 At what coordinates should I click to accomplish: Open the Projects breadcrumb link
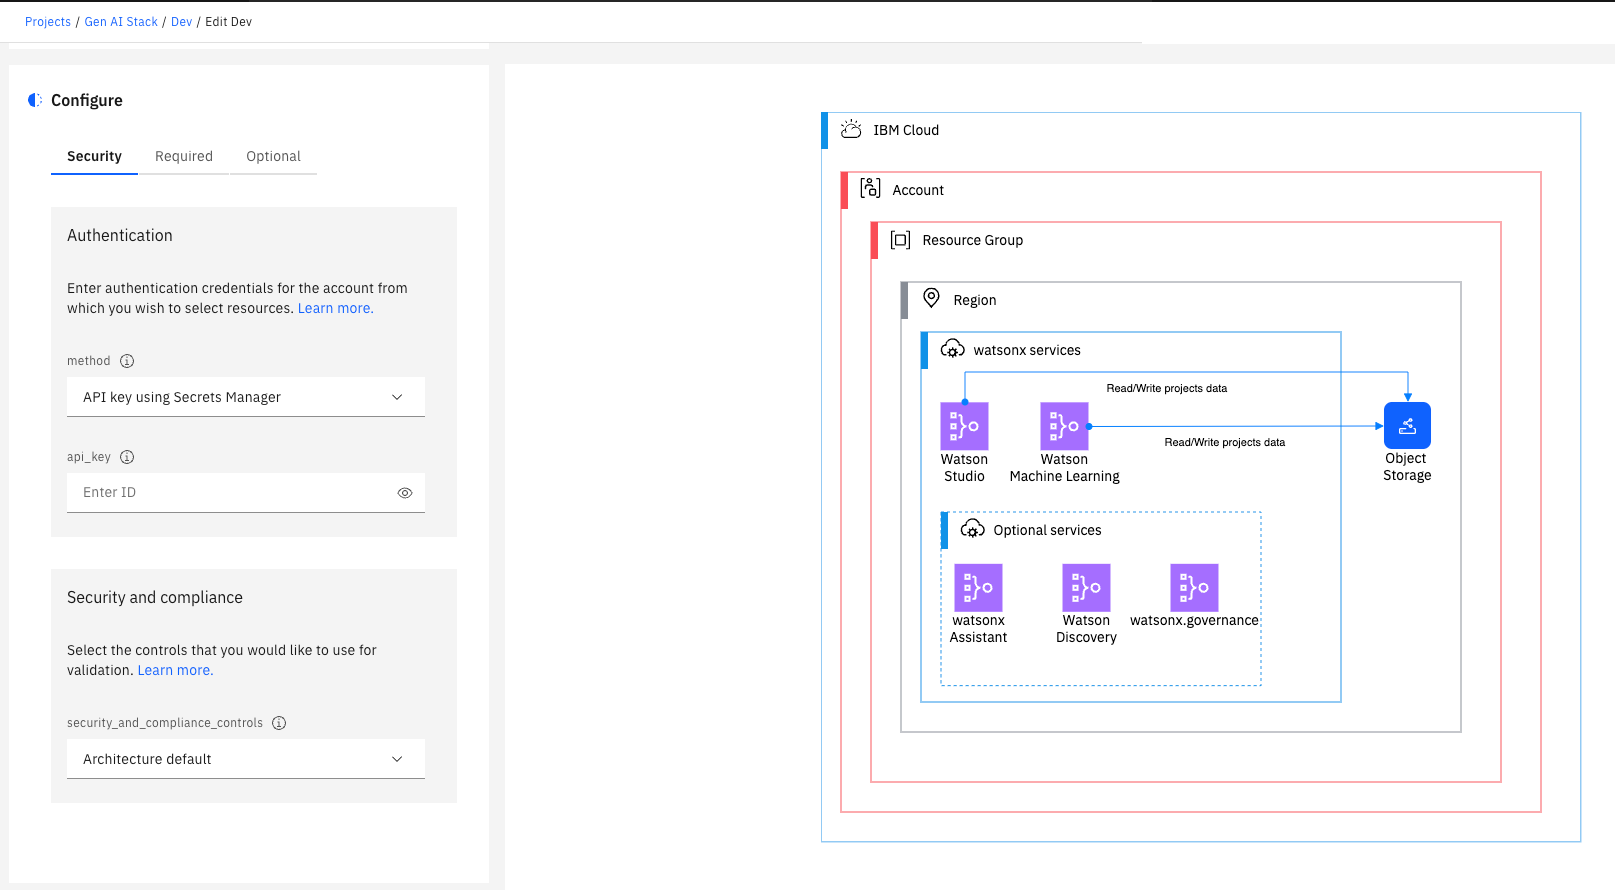click(48, 22)
